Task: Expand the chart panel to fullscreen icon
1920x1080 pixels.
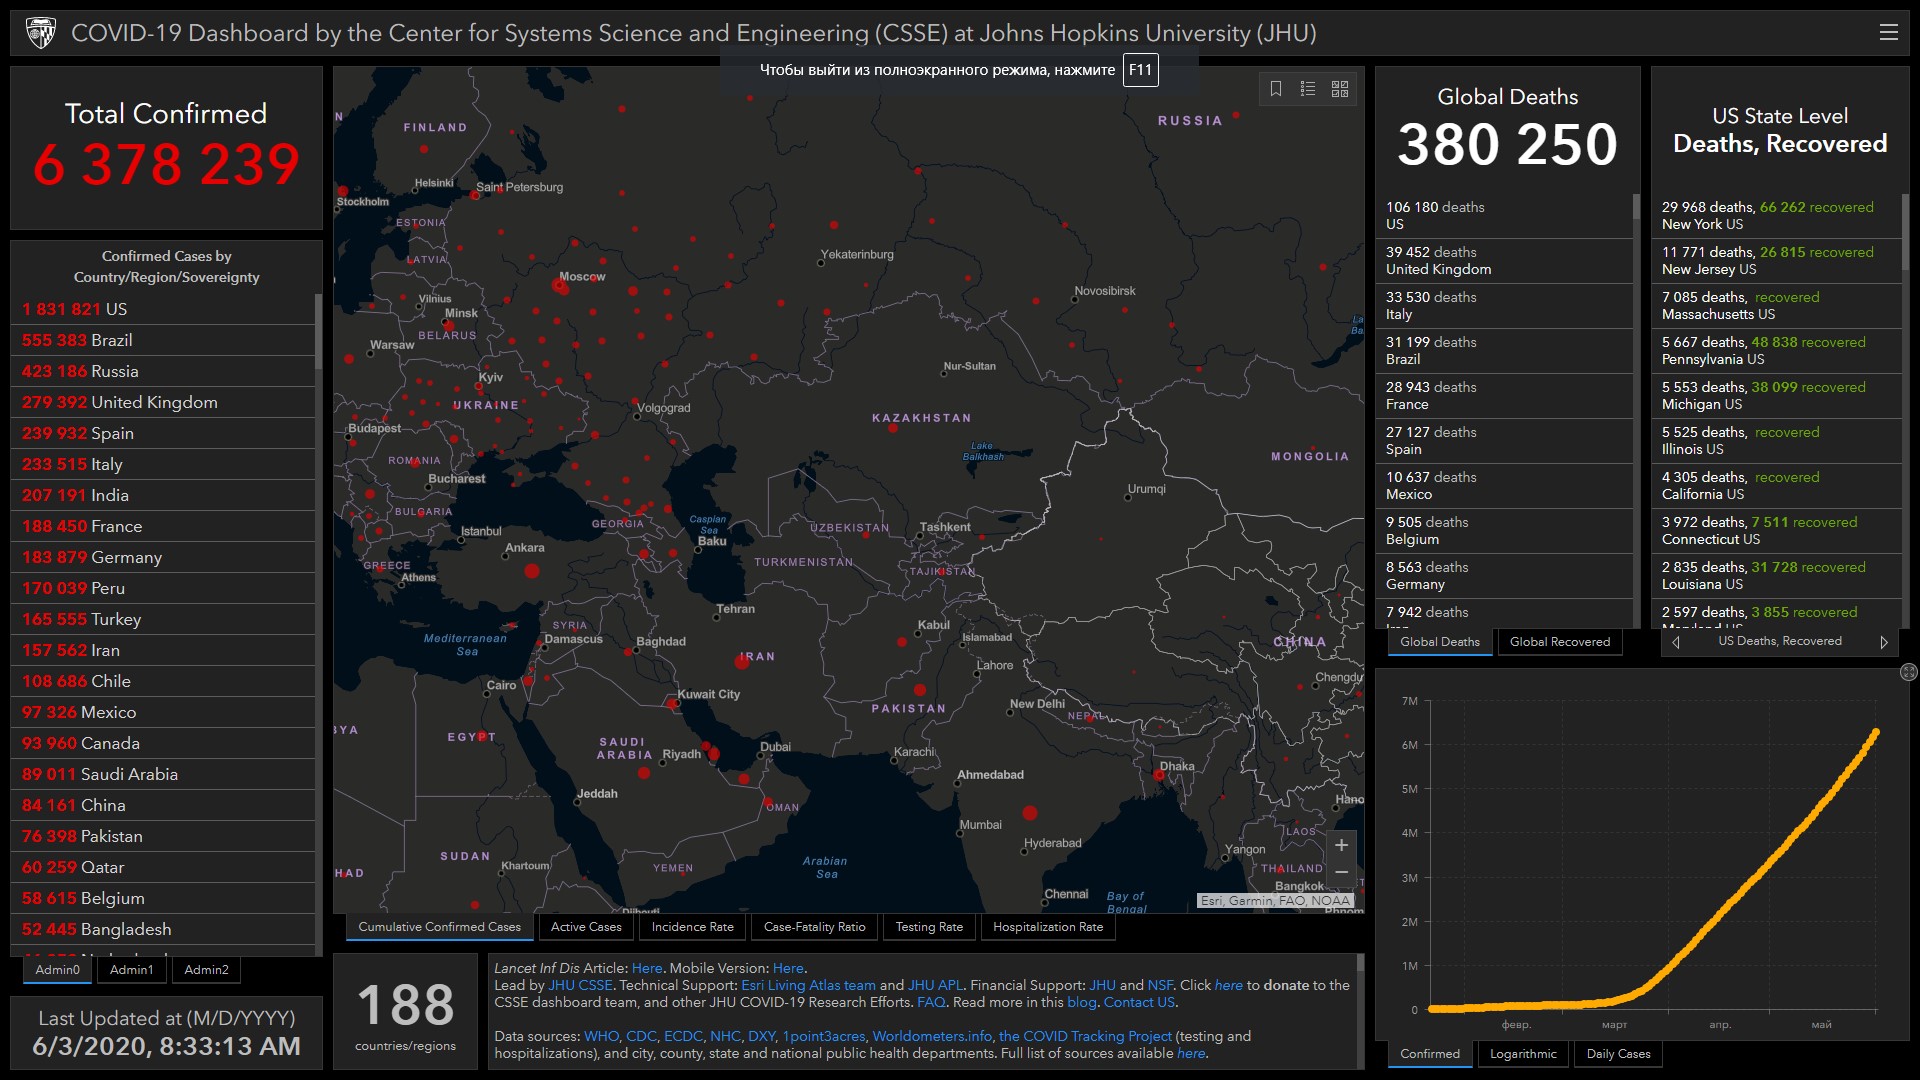Action: coord(1908,672)
